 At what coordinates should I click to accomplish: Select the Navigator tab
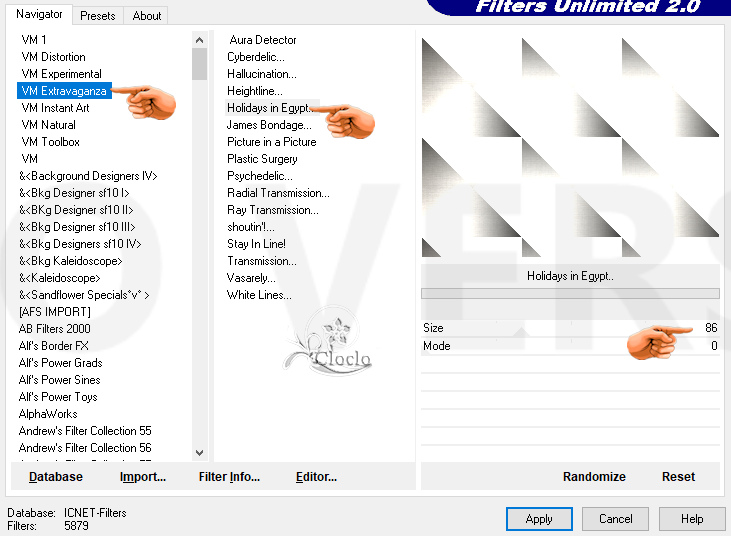pos(39,14)
